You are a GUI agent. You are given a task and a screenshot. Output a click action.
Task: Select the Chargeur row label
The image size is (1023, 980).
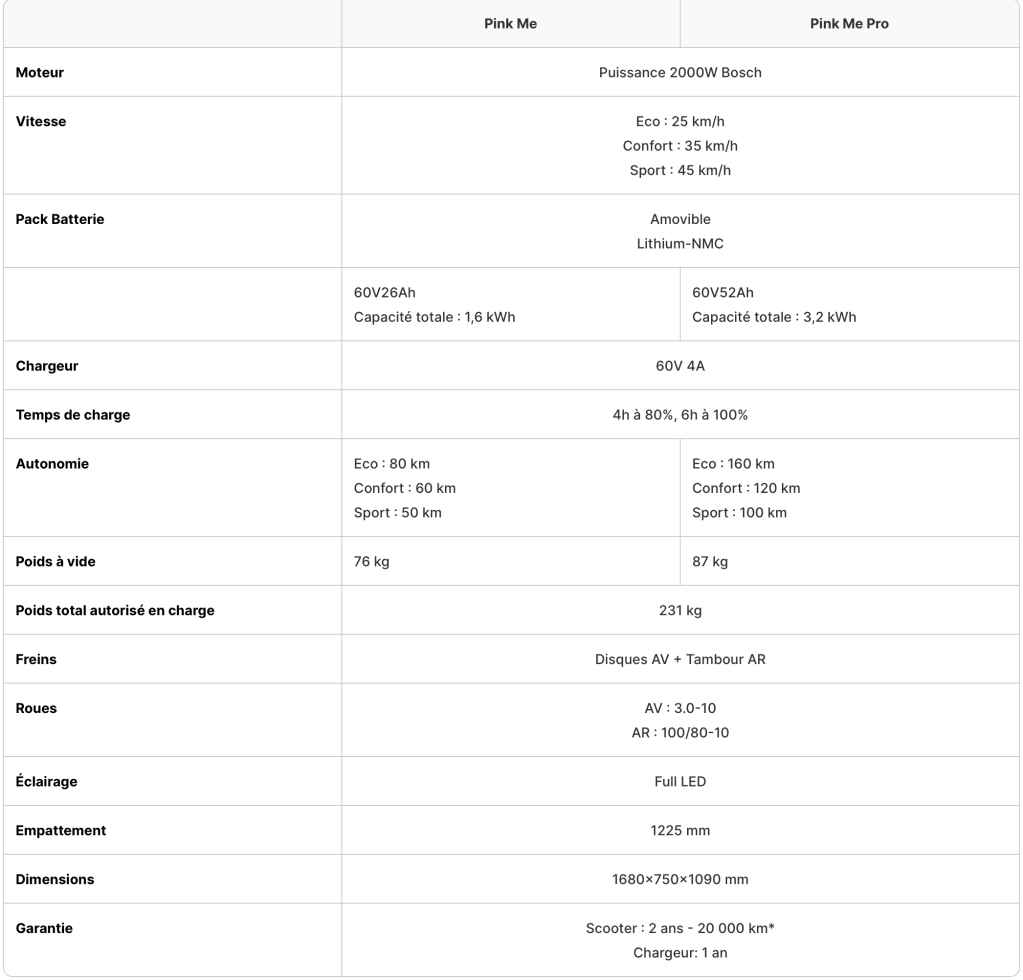point(47,366)
